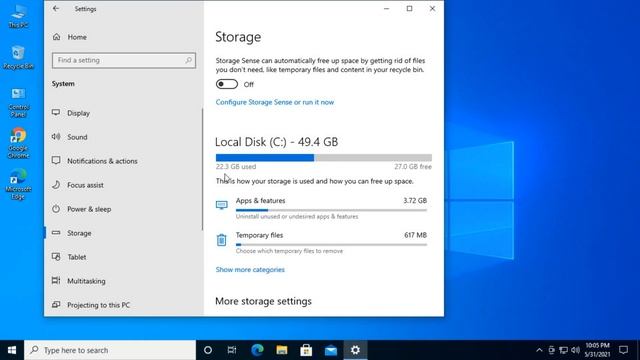Click the Display monitor icon in sidebar
The width and height of the screenshot is (640, 360).
pyautogui.click(x=56, y=113)
